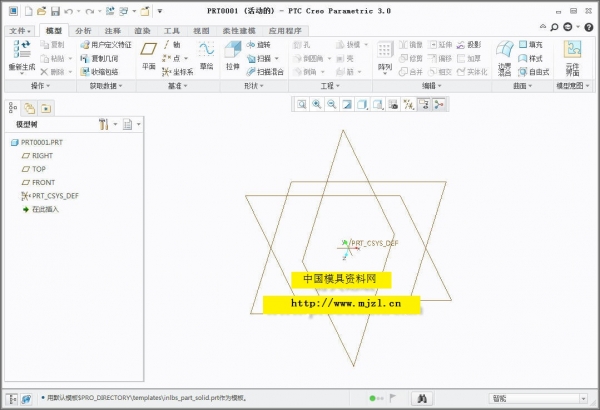Click the Zoom In magnifier icon
Screen dimensions: 600x410
tap(317, 104)
